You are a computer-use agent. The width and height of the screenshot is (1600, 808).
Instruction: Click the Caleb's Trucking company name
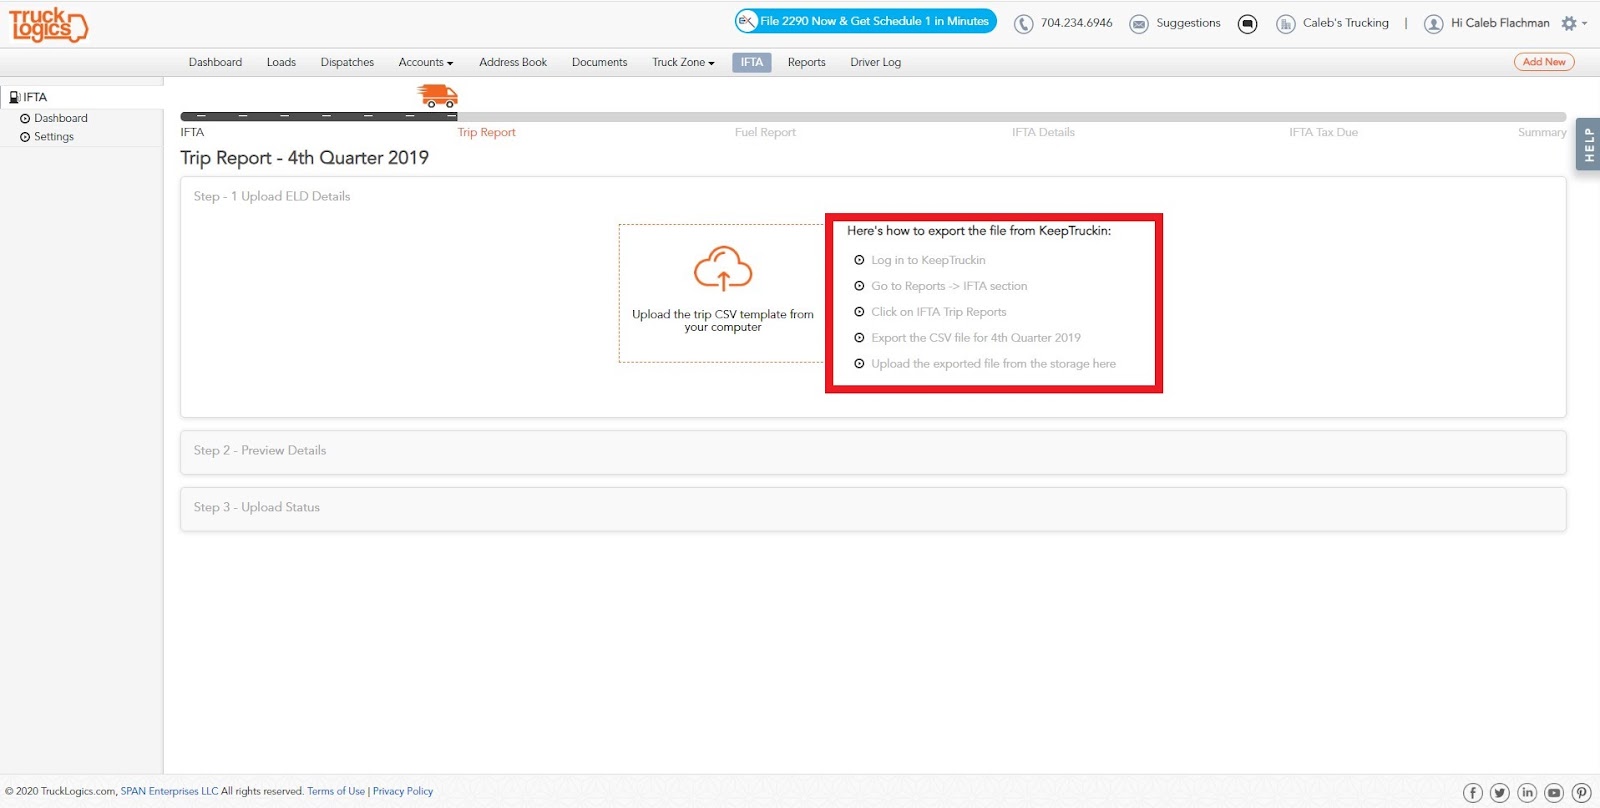tap(1346, 23)
